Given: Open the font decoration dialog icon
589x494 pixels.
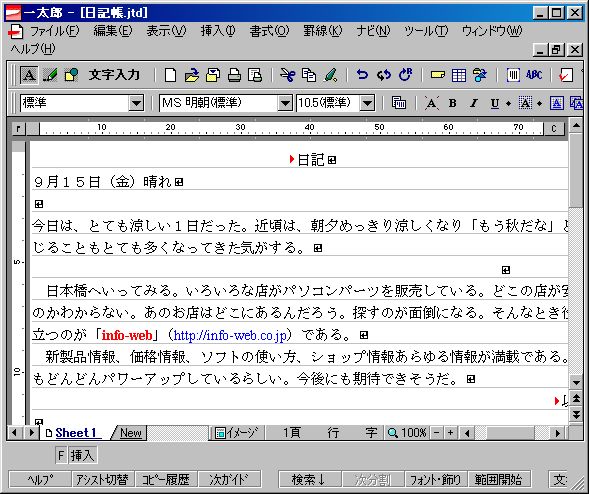Looking at the screenshot, I should click(399, 103).
